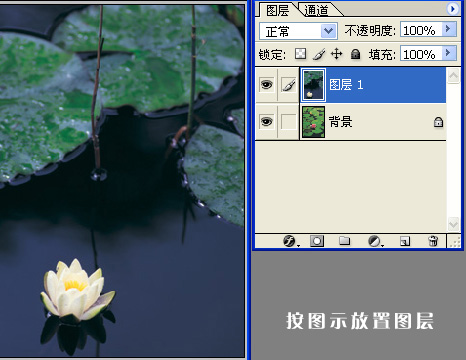
Task: Add a layer style with the fx icon
Action: point(289,241)
